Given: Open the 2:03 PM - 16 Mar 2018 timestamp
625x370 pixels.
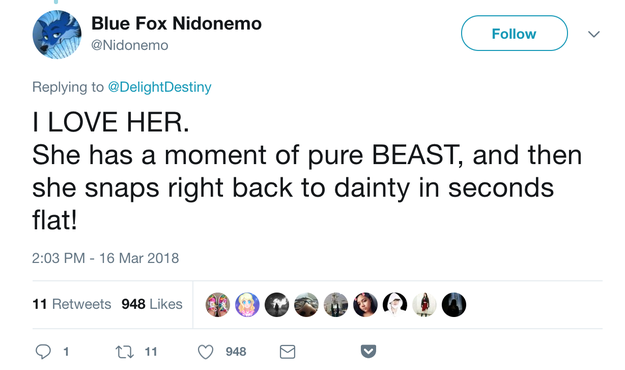Looking at the screenshot, I should pyautogui.click(x=106, y=258).
